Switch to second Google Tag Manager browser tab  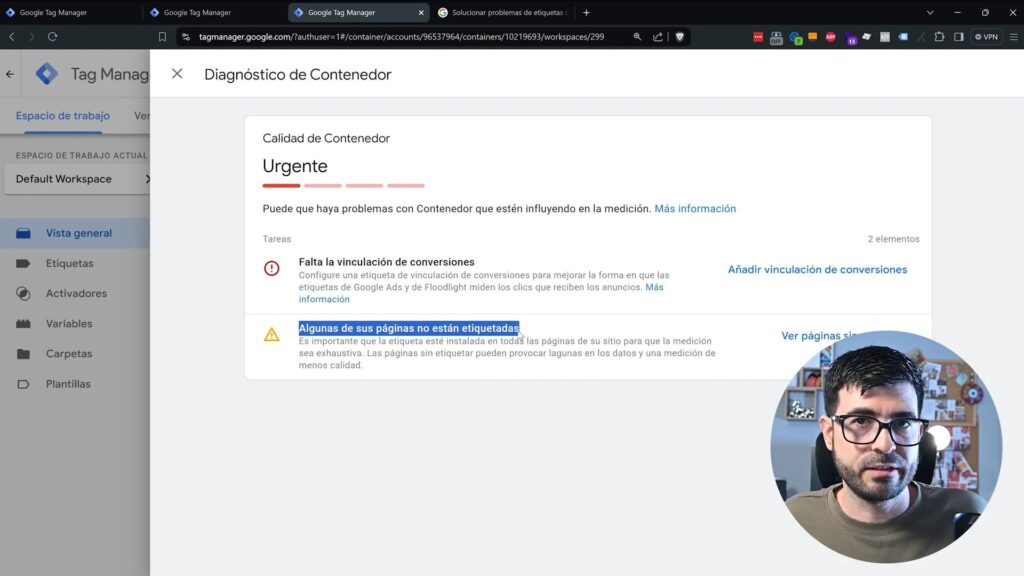tap(214, 12)
